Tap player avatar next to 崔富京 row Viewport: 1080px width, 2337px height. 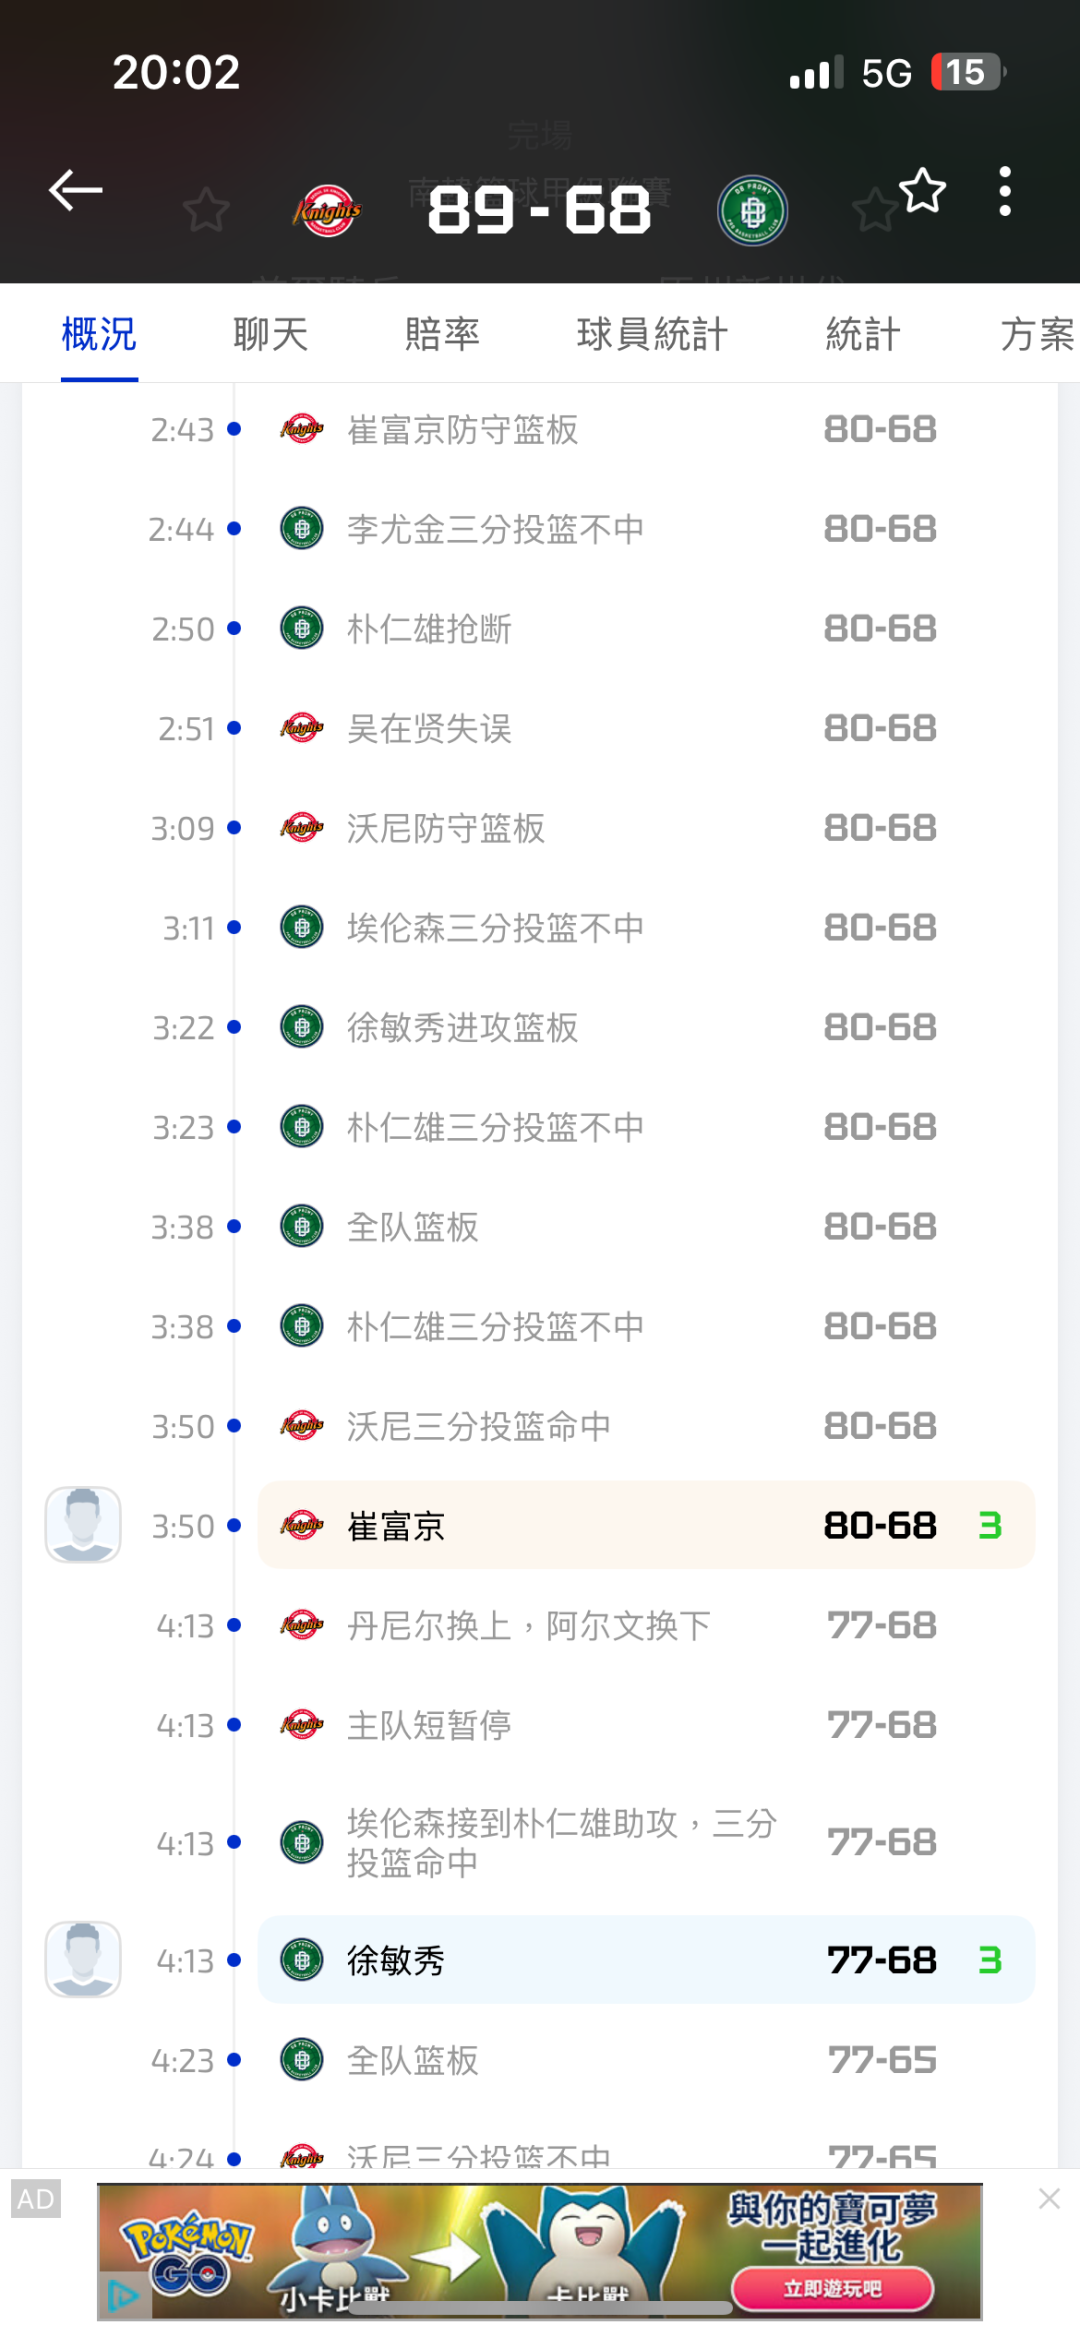(x=83, y=1525)
